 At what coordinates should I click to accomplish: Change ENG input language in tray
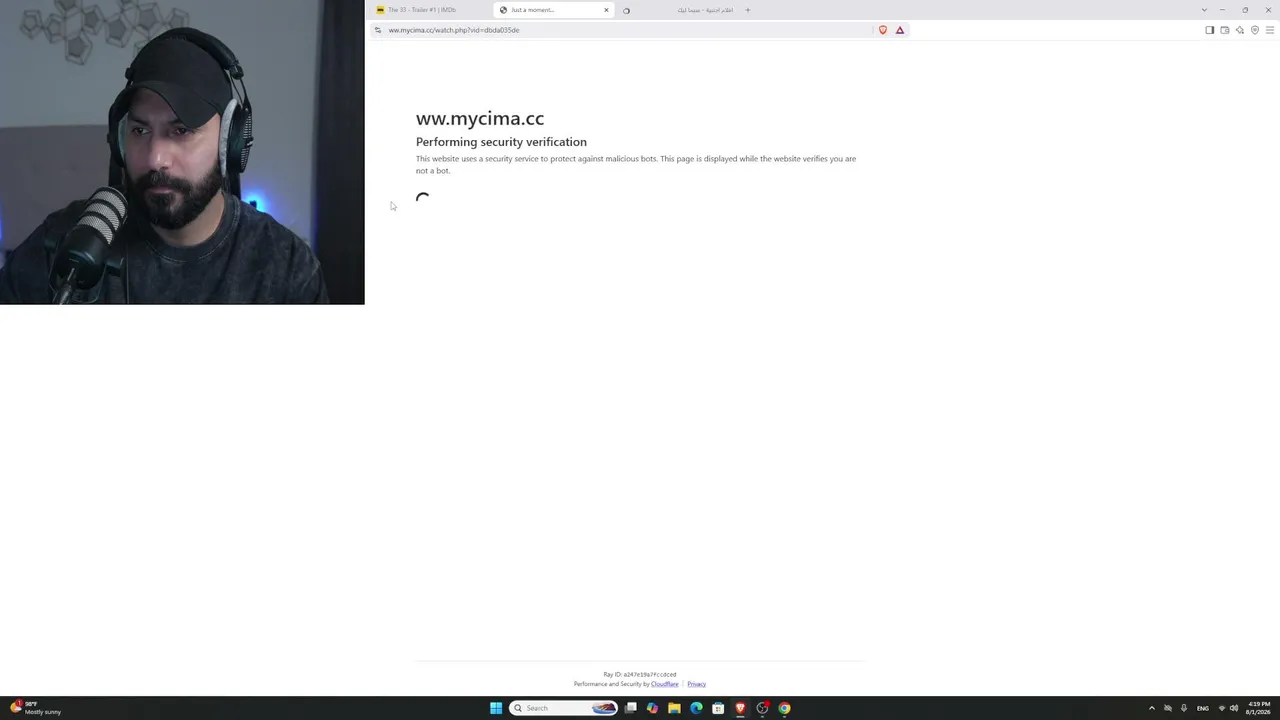(1203, 708)
